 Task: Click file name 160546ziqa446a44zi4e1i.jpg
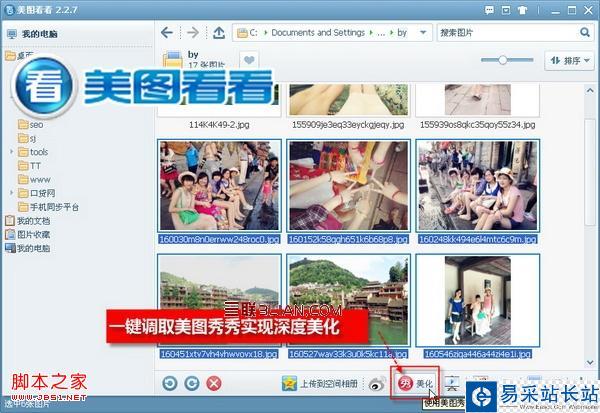click(x=478, y=354)
